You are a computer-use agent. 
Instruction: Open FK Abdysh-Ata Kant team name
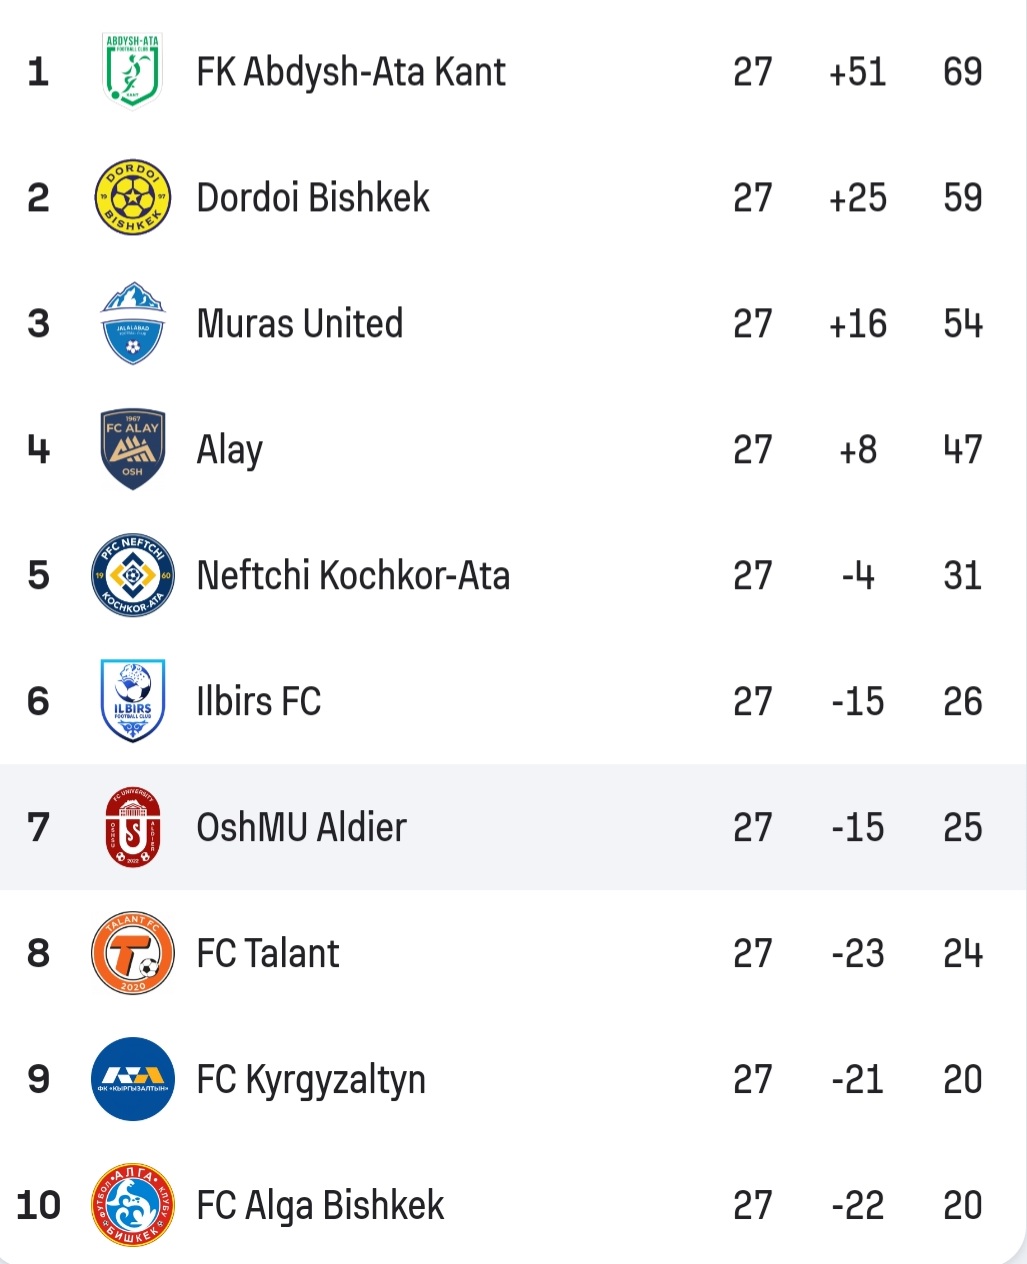pyautogui.click(x=351, y=72)
